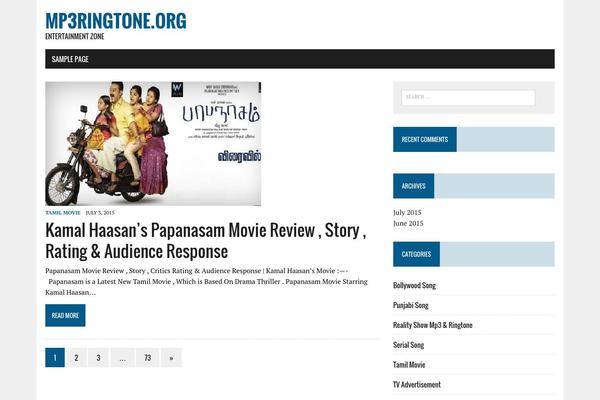Click the Entertainment Zone tagline

point(75,36)
